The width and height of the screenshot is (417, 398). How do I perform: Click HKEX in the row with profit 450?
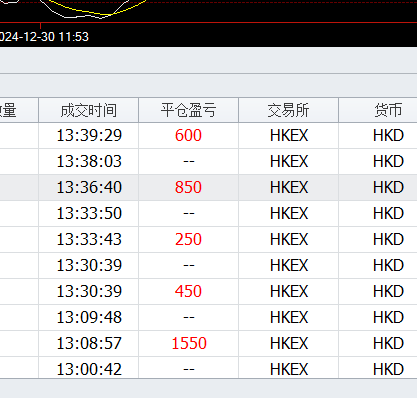289,291
